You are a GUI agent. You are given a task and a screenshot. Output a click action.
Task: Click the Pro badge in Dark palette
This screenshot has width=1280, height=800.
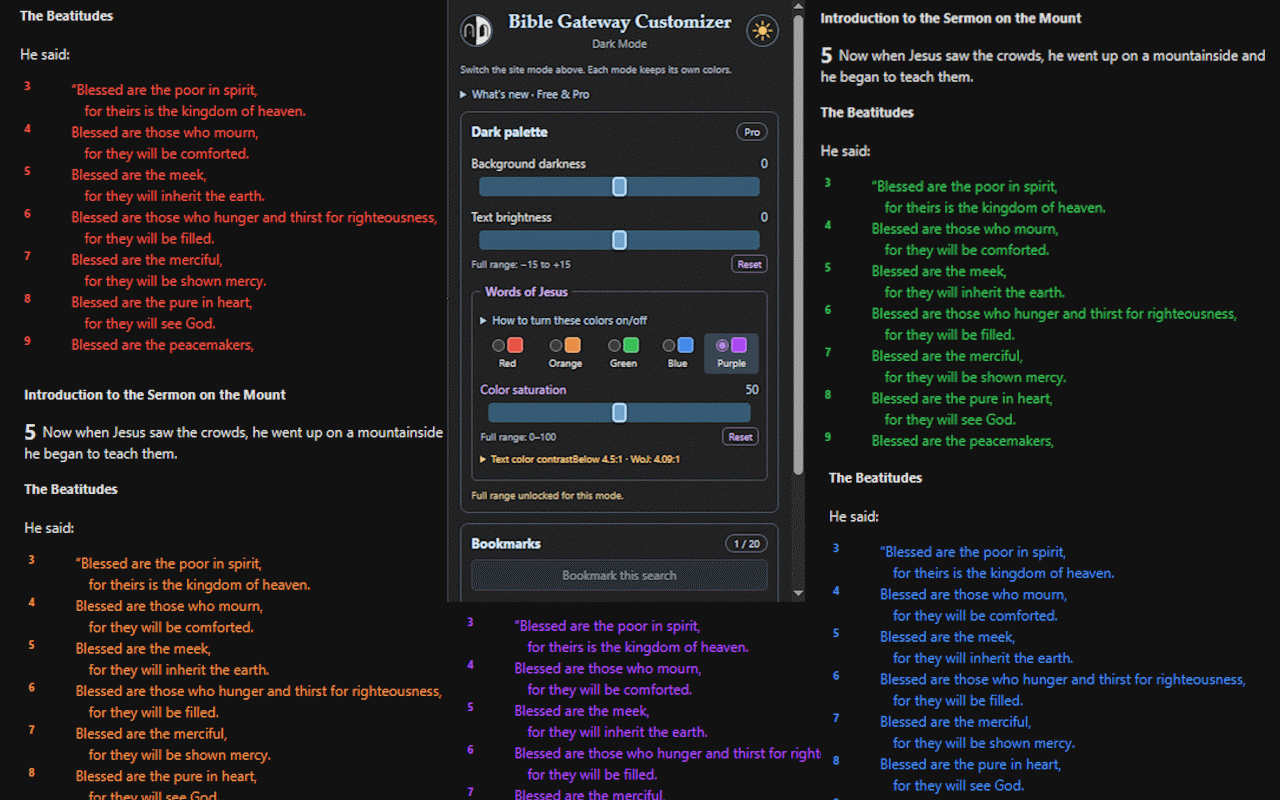pos(752,132)
